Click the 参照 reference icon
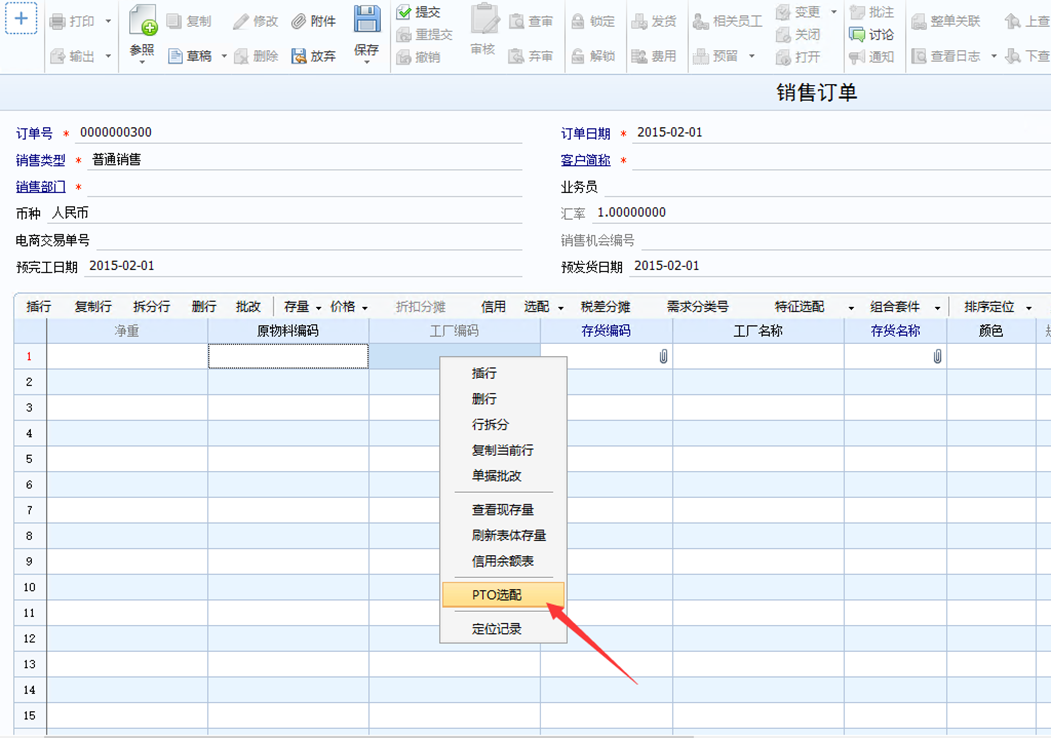1051x738 pixels. click(143, 20)
